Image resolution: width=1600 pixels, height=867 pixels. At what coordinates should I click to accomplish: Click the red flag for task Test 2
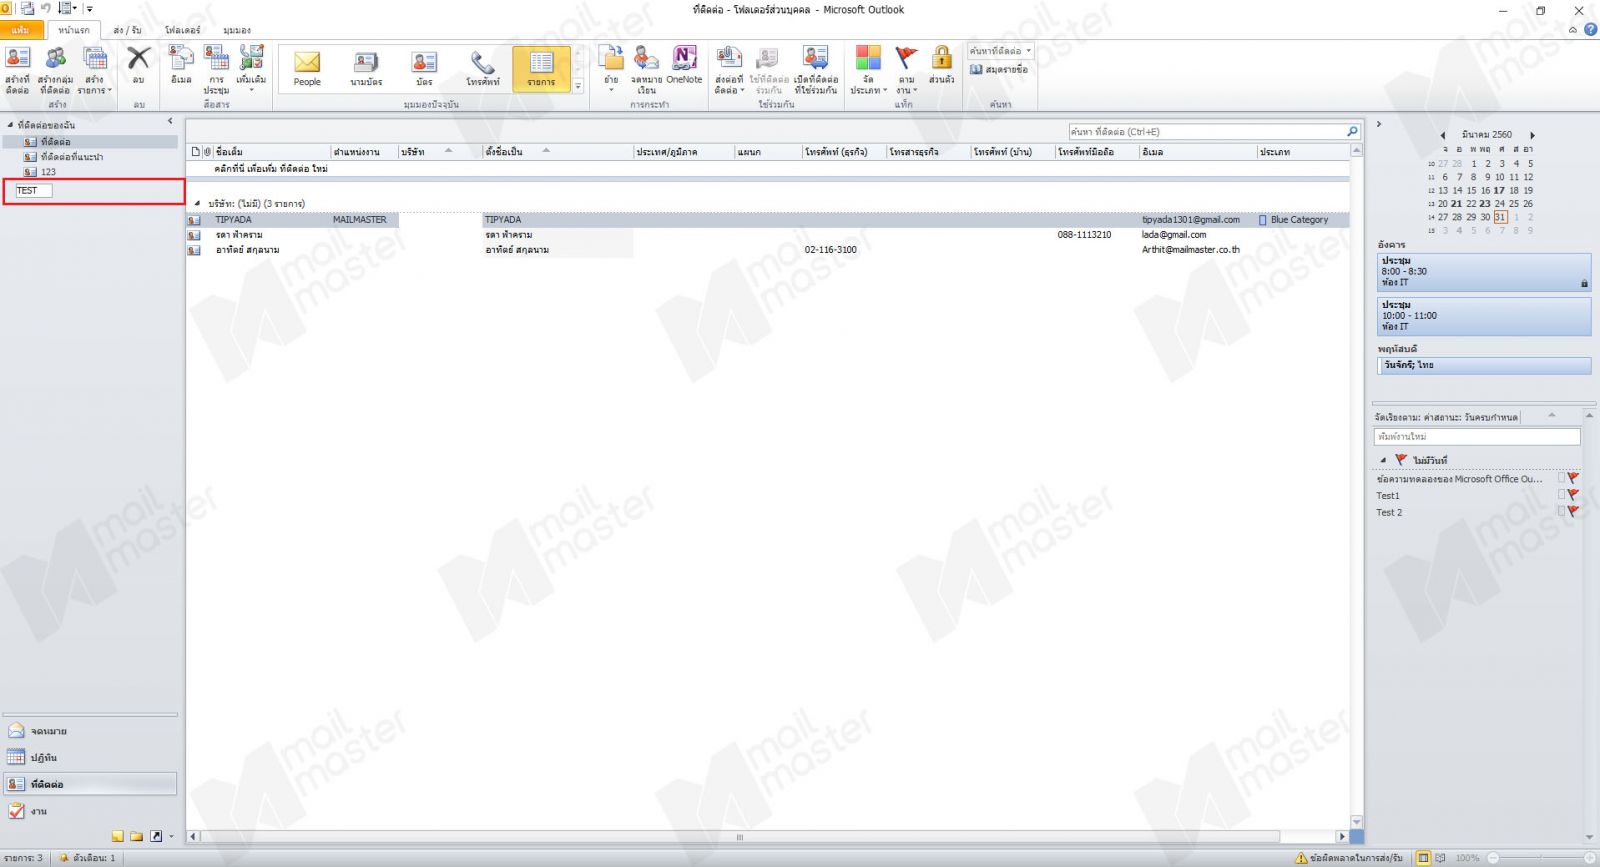point(1573,512)
